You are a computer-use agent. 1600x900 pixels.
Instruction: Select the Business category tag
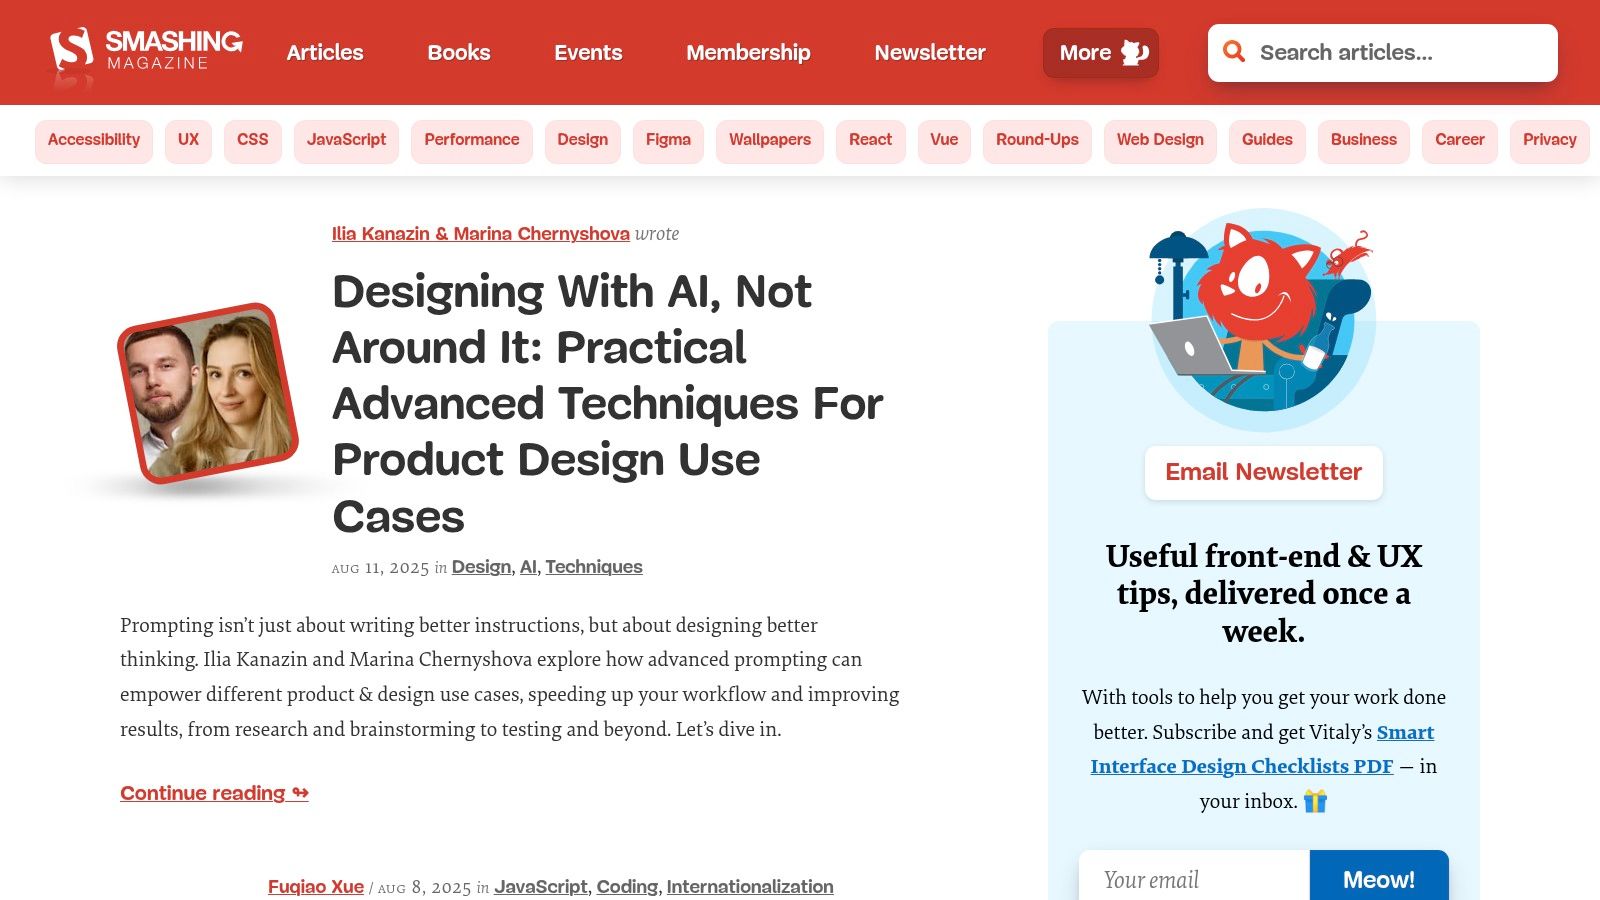[x=1364, y=140]
